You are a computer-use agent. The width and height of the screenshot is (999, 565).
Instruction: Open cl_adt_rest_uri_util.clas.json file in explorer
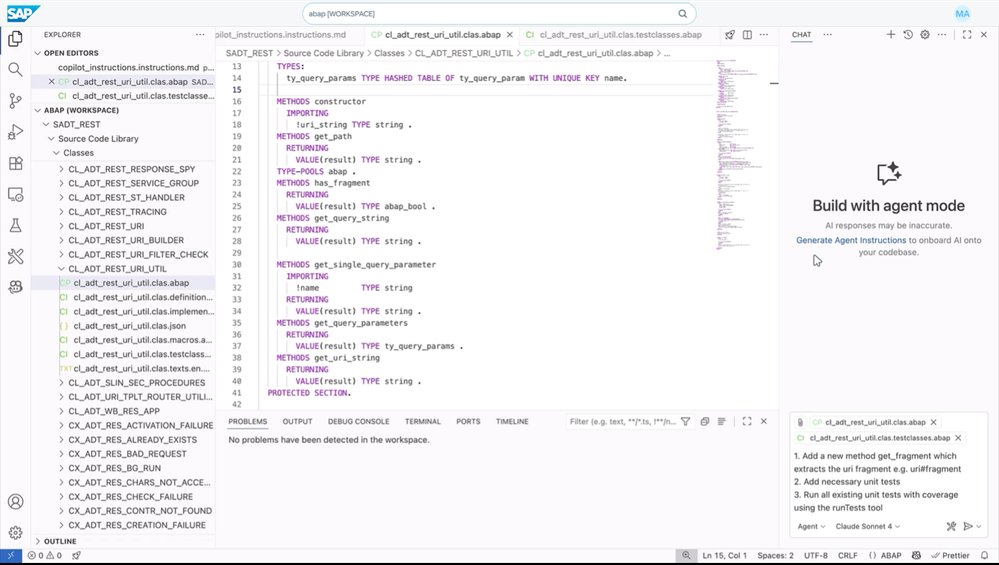click(129, 326)
